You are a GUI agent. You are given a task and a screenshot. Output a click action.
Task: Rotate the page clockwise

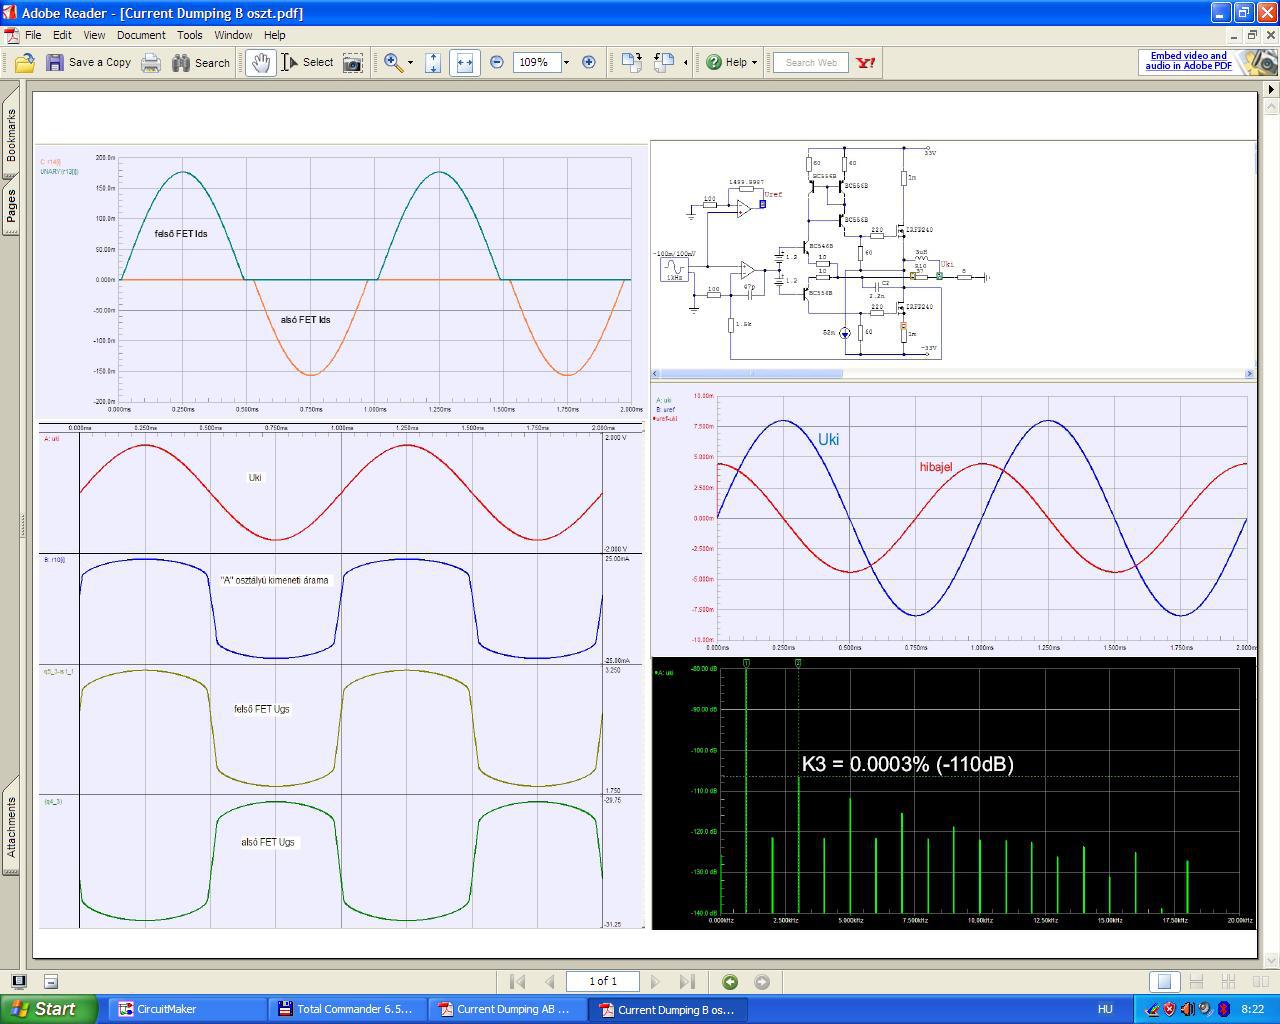tap(631, 62)
